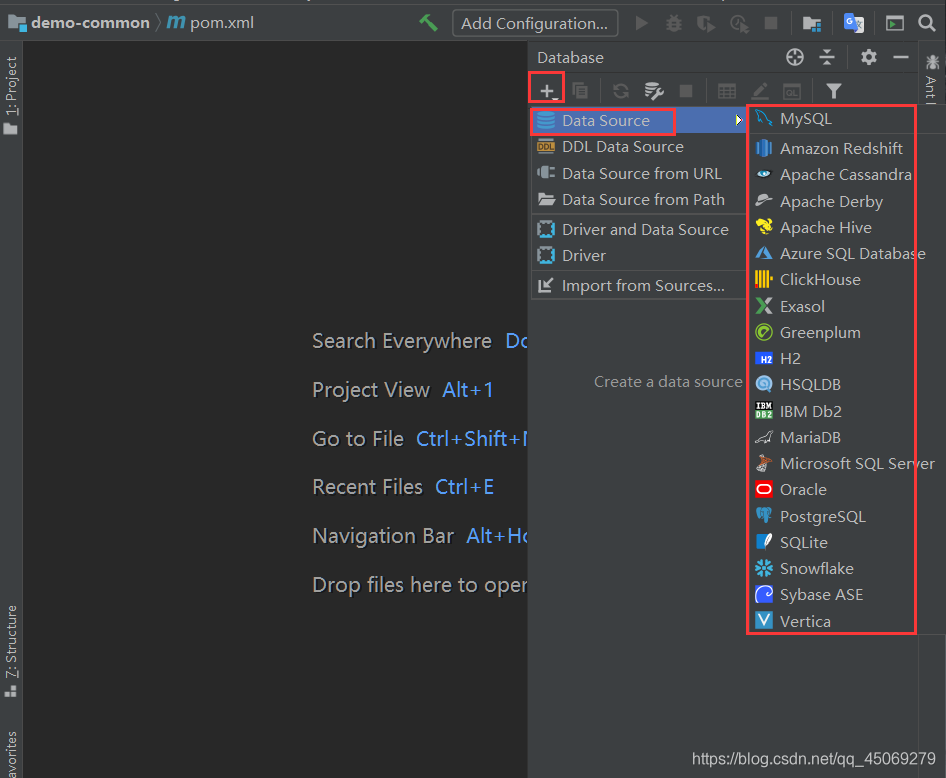Click the Stop square icon in the top toolbar

click(770, 24)
